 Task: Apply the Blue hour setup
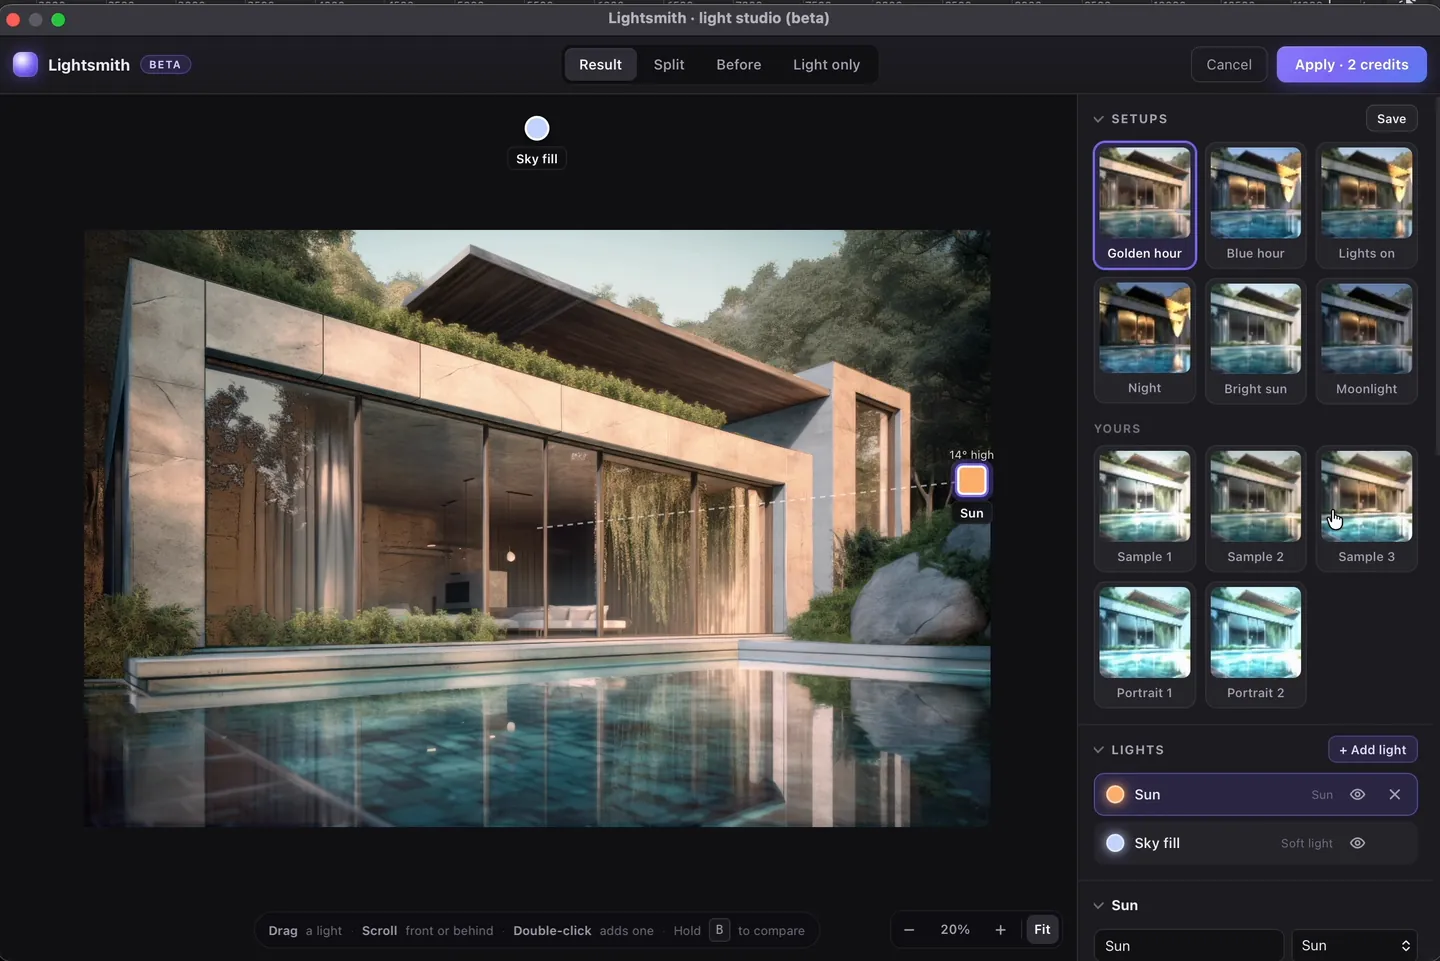pyautogui.click(x=1256, y=205)
